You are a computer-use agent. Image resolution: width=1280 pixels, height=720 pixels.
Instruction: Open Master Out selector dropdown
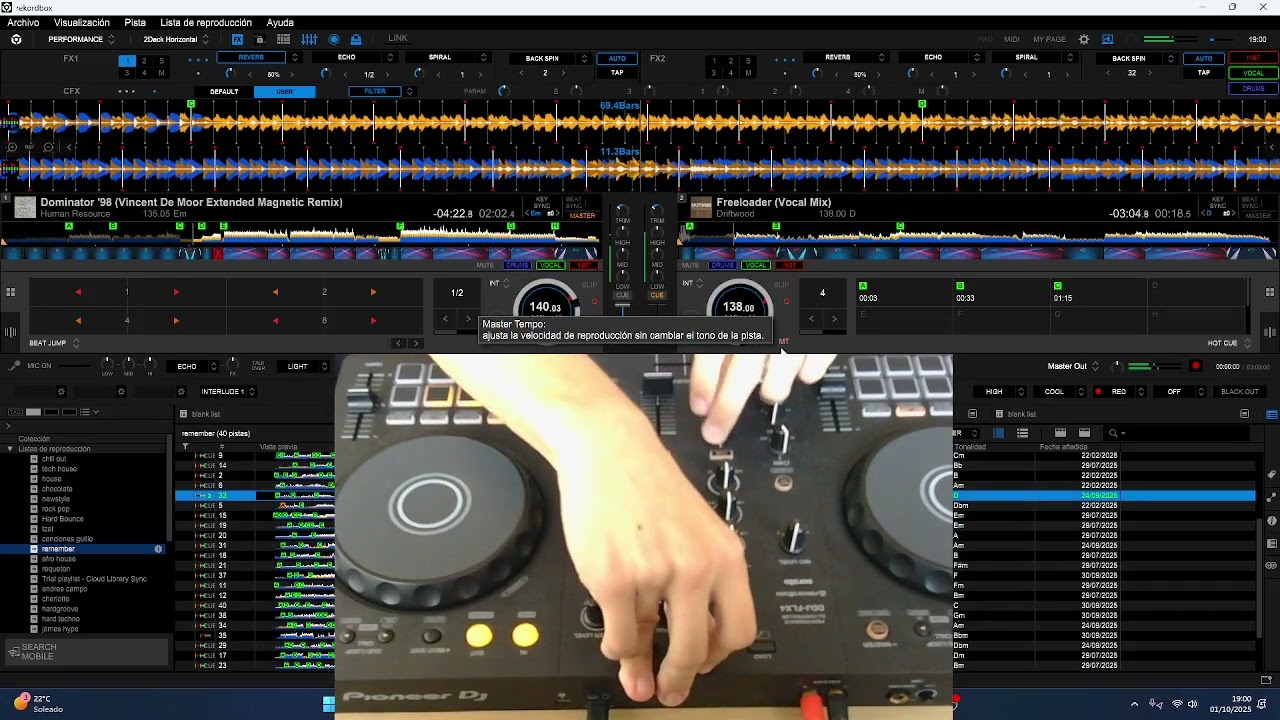[x=1073, y=366]
